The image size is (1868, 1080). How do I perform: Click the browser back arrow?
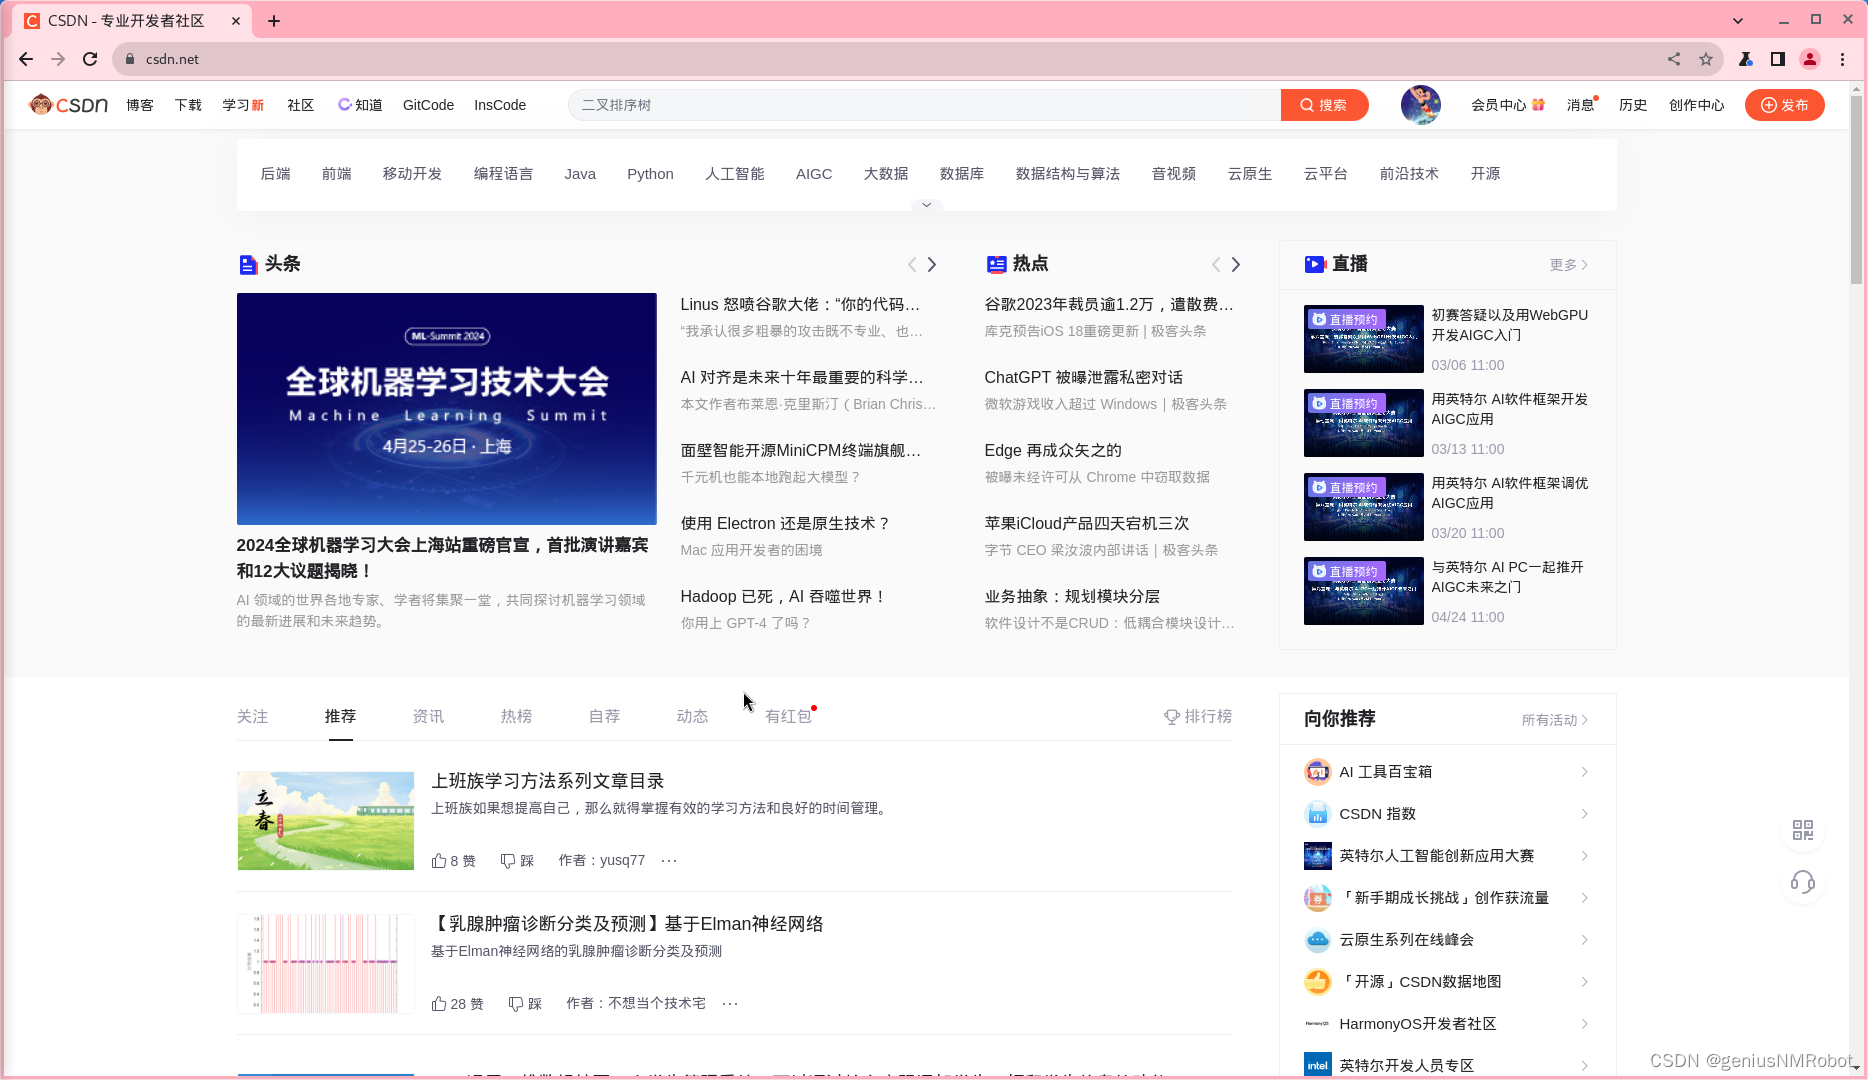coord(26,59)
